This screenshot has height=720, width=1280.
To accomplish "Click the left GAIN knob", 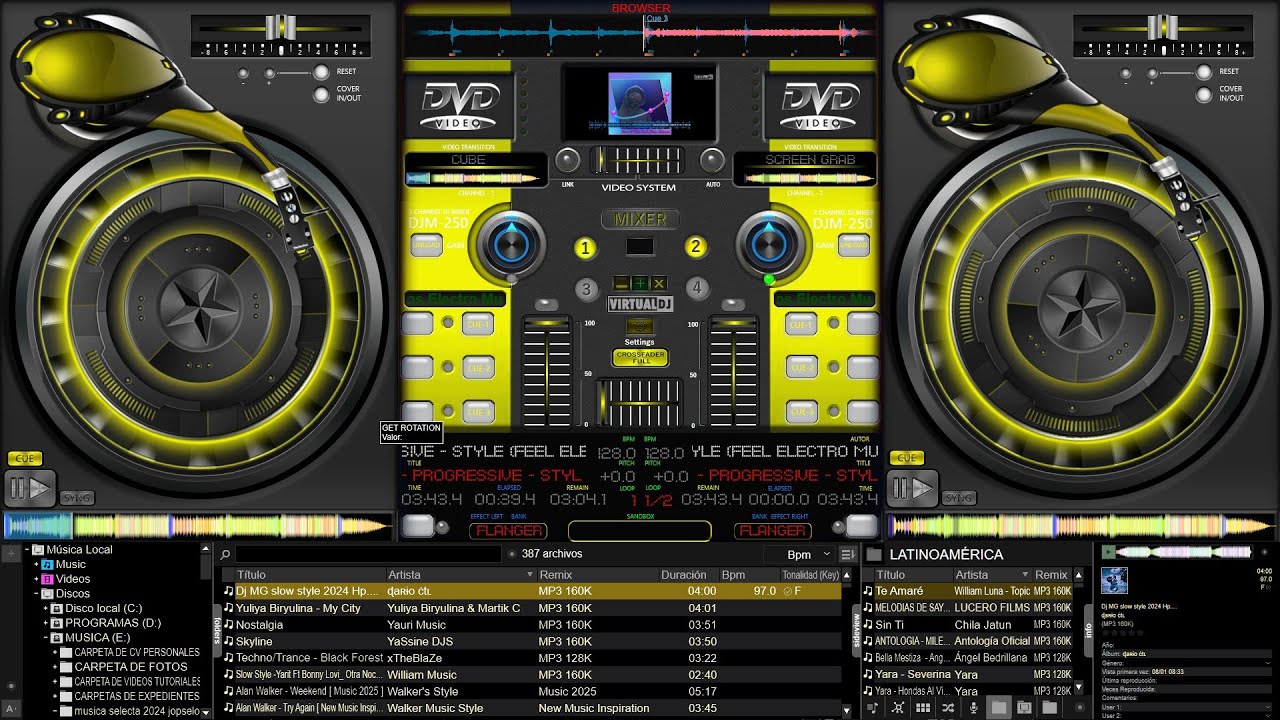I will point(510,245).
